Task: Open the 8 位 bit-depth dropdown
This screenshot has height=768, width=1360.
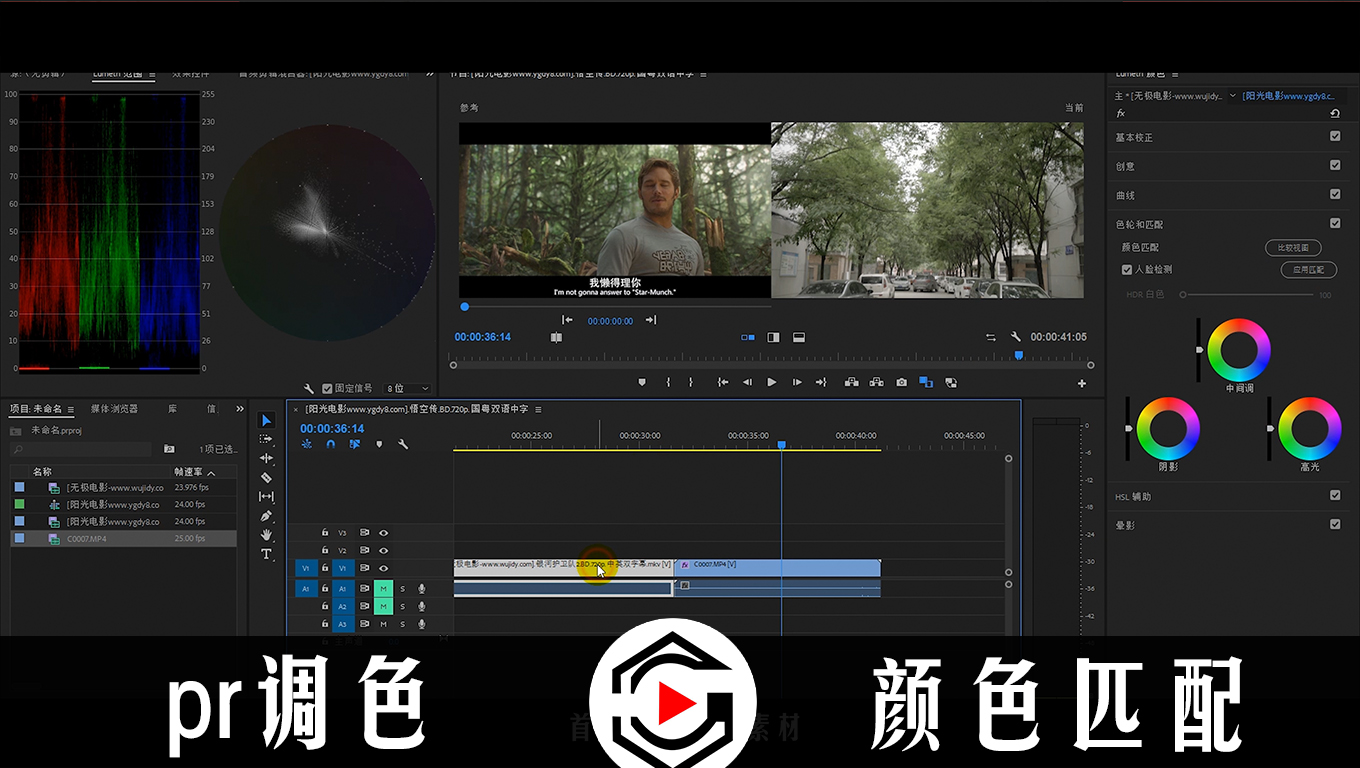Action: click(x=408, y=388)
